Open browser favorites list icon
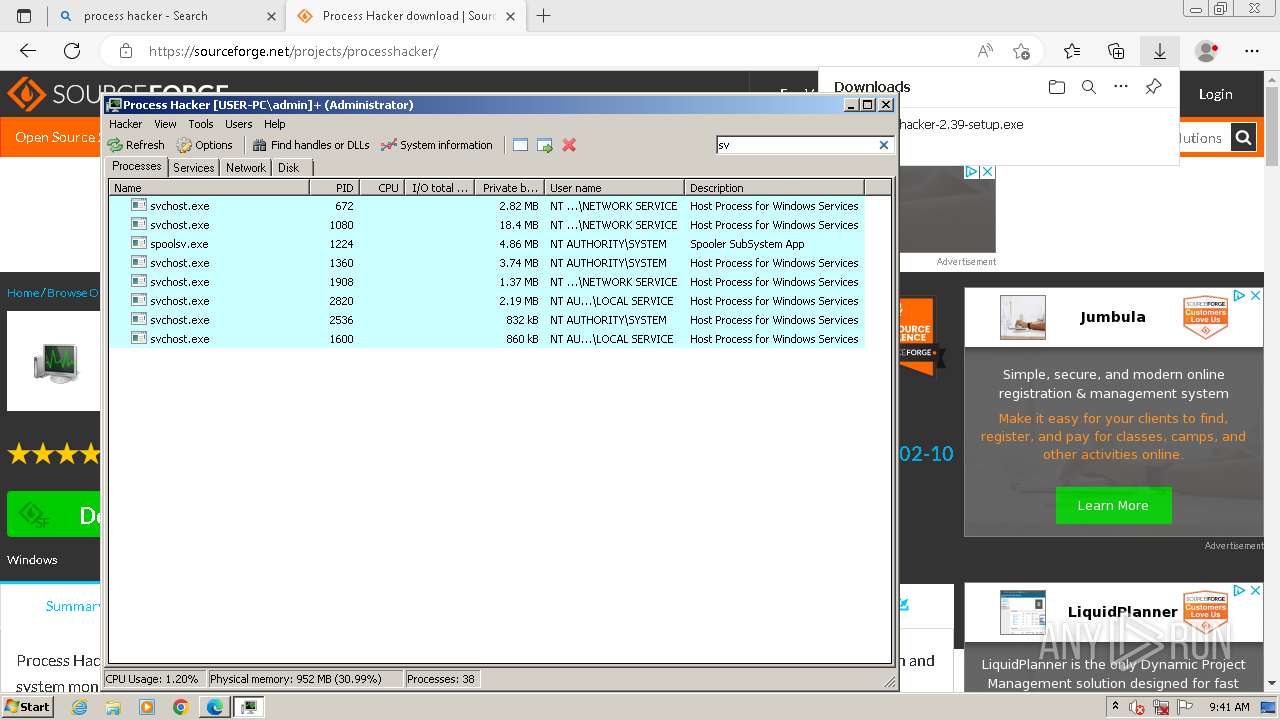 (1072, 51)
